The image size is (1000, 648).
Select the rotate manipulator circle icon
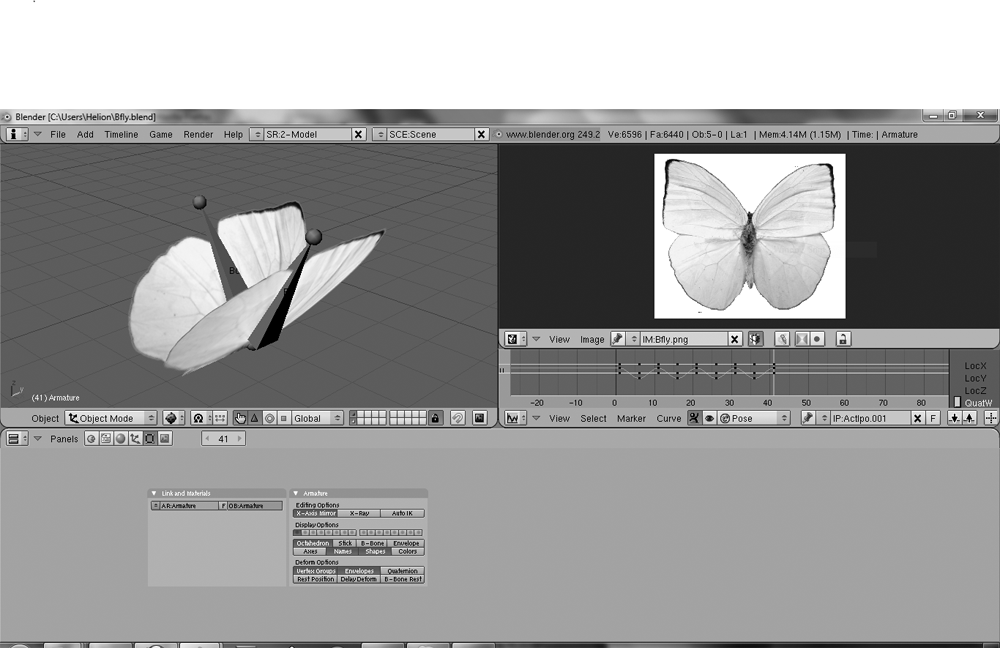pyautogui.click(x=269, y=418)
